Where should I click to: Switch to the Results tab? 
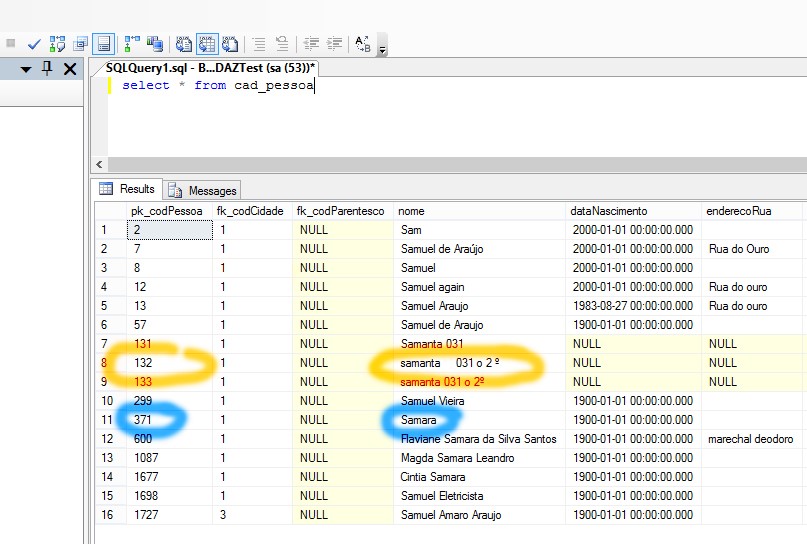[x=128, y=189]
